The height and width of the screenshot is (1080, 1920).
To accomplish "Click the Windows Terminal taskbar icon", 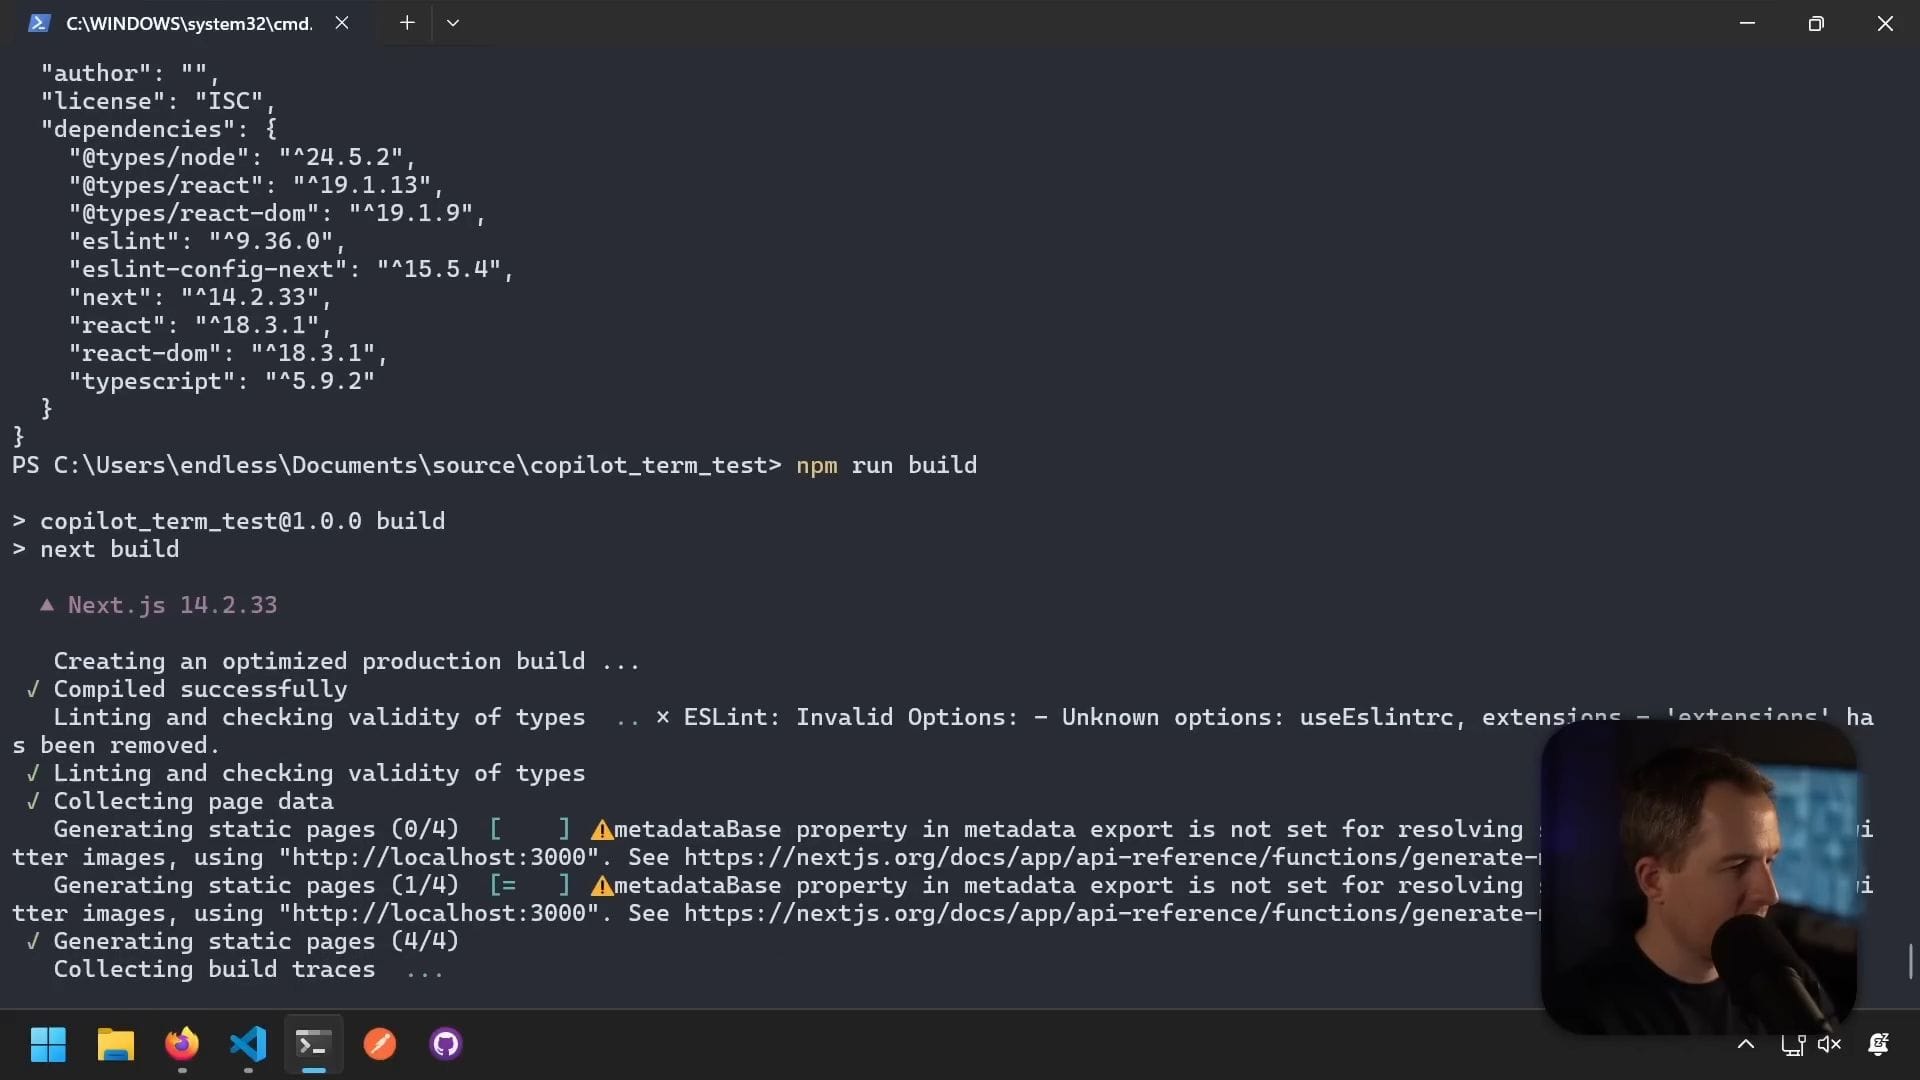I will (313, 1045).
